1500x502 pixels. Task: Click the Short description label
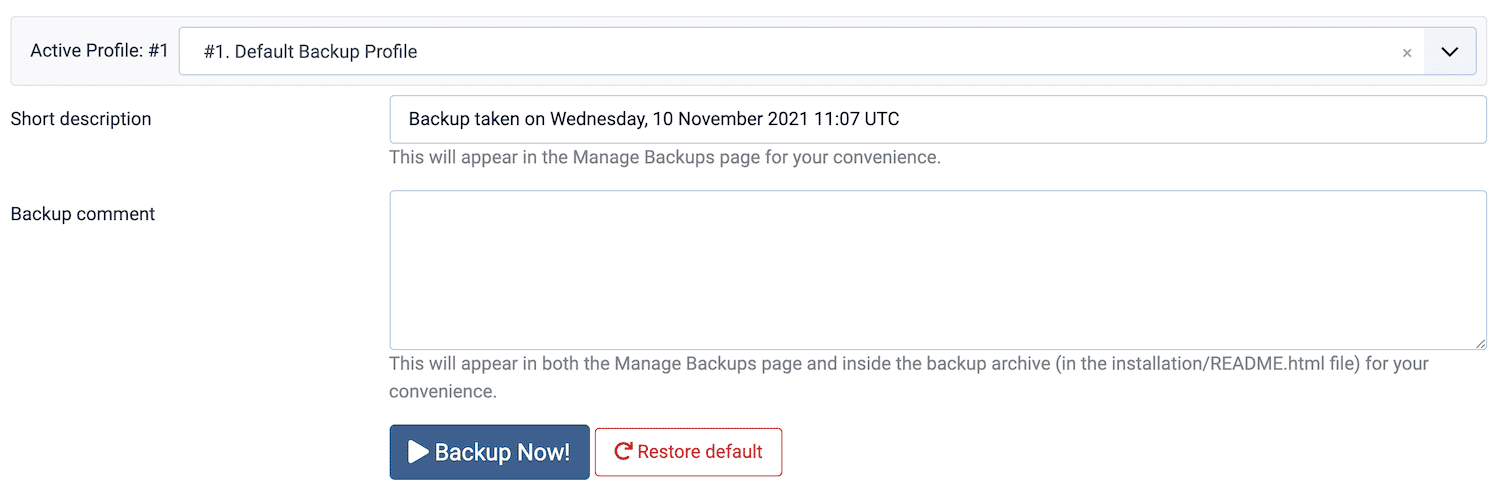81,119
